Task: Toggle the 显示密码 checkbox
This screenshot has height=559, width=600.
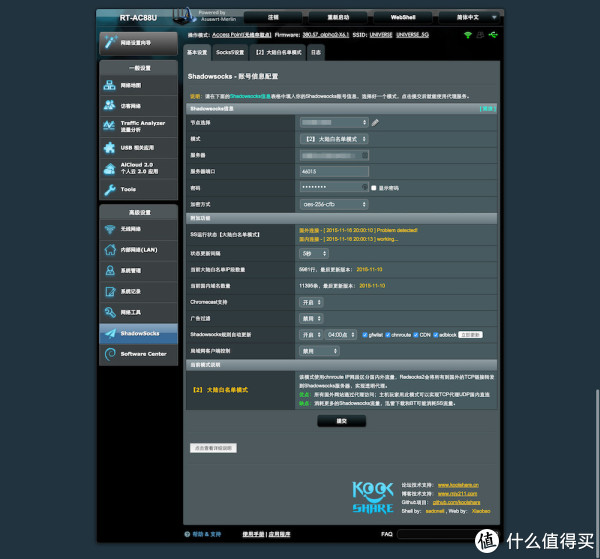Action: click(x=374, y=187)
